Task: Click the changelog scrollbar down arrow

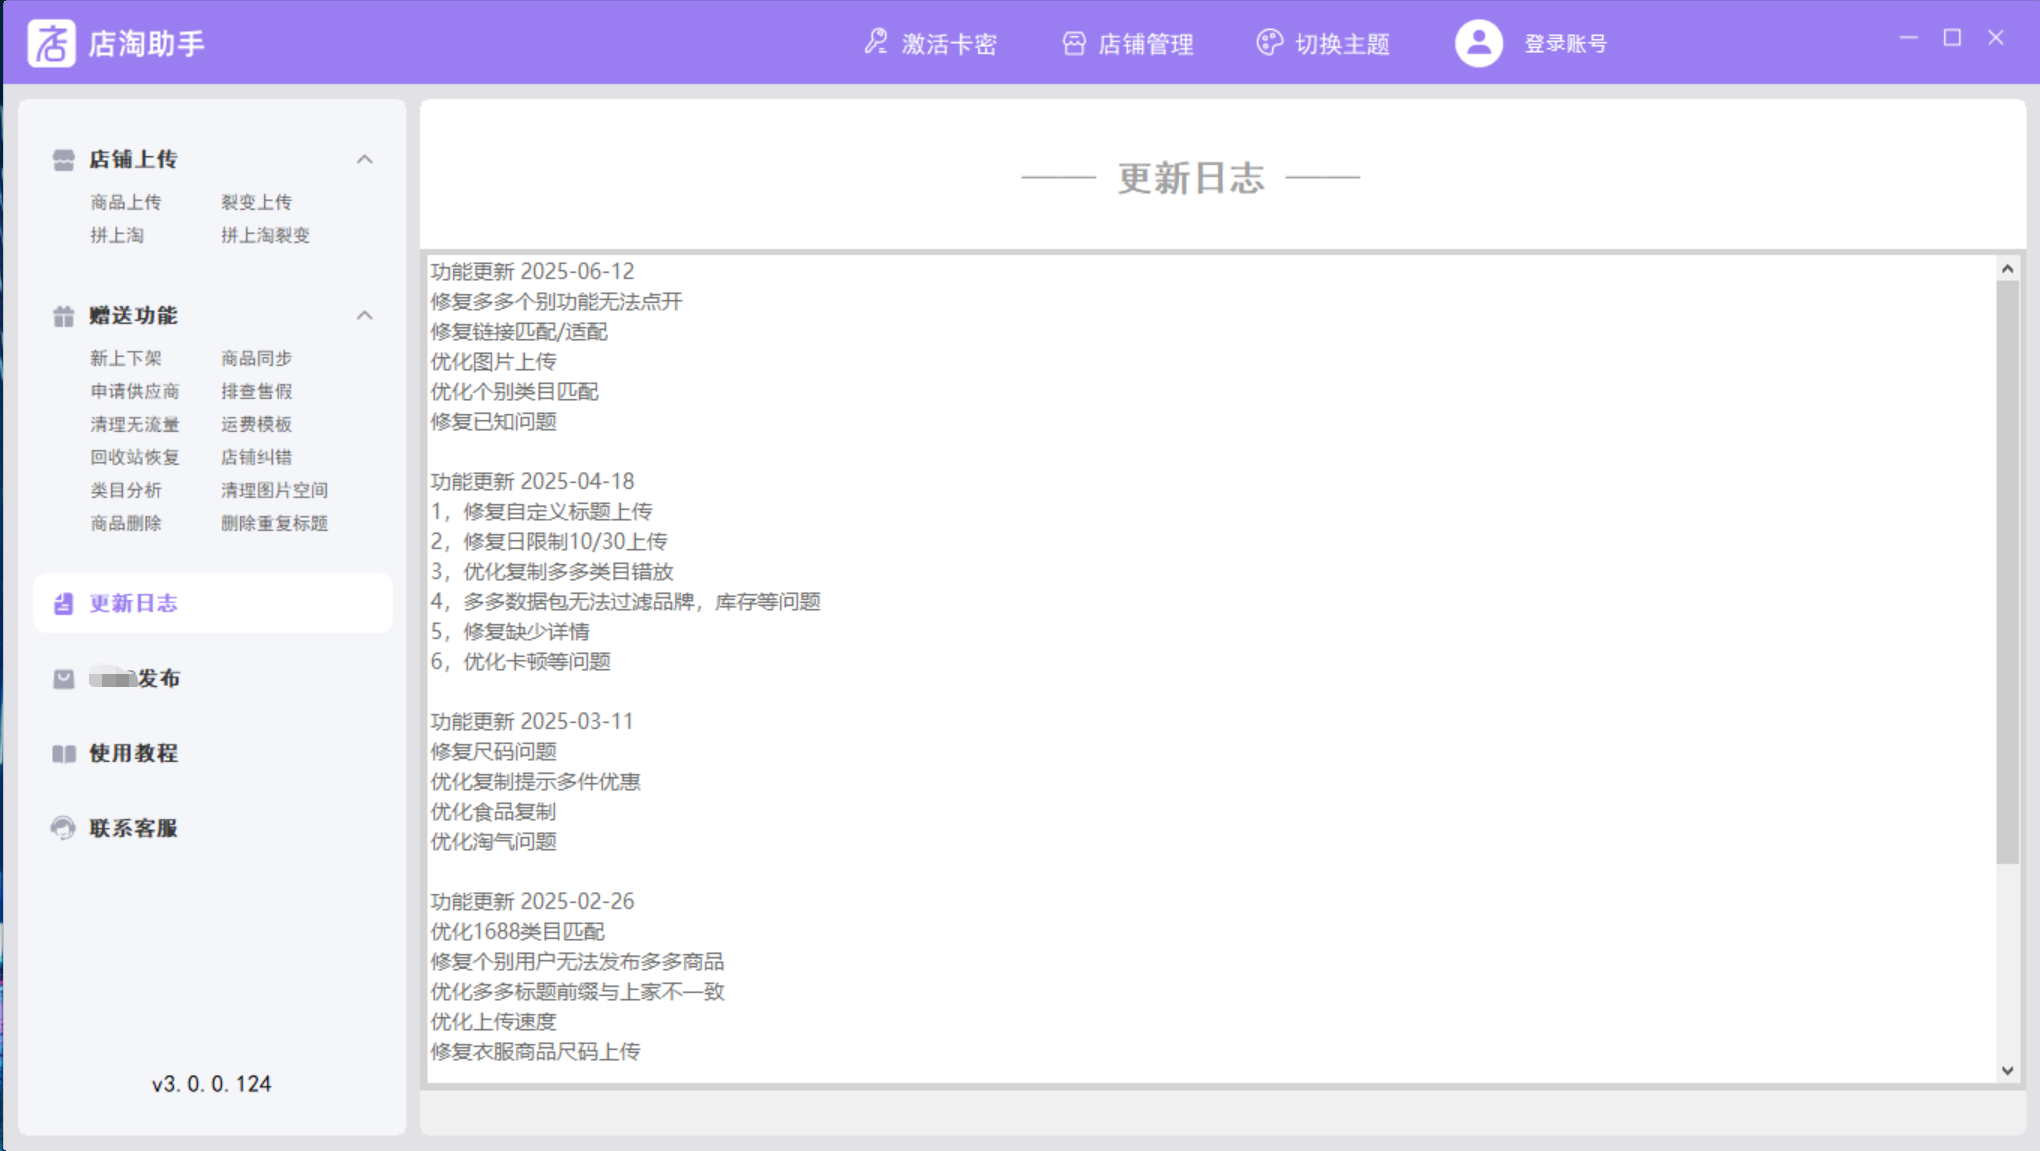Action: click(x=2007, y=1070)
